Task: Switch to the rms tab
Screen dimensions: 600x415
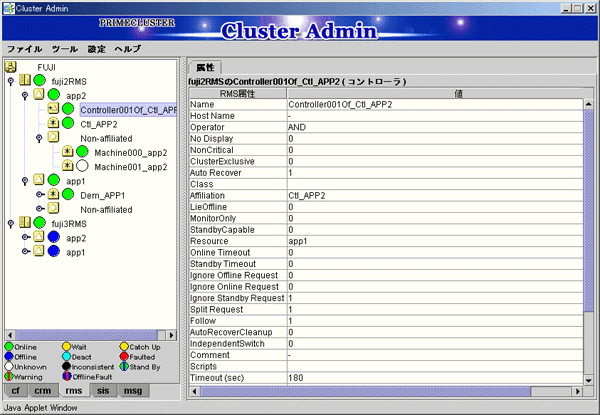Action: pos(73,391)
